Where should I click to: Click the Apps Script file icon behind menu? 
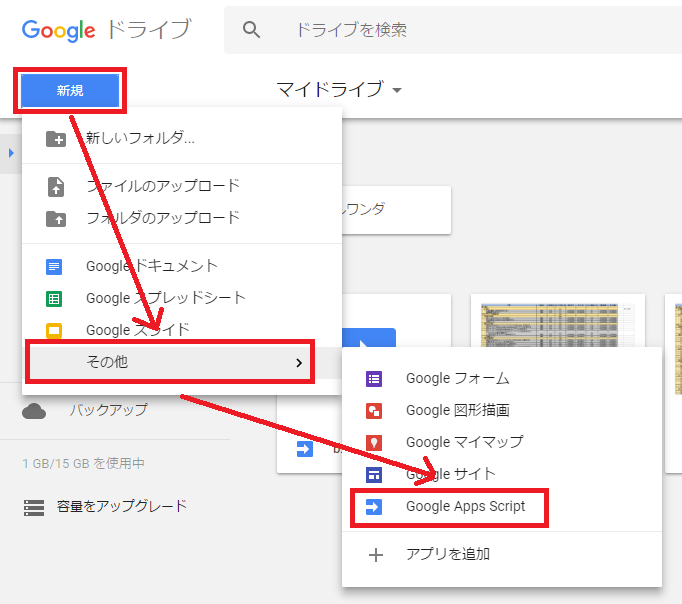coord(305,448)
